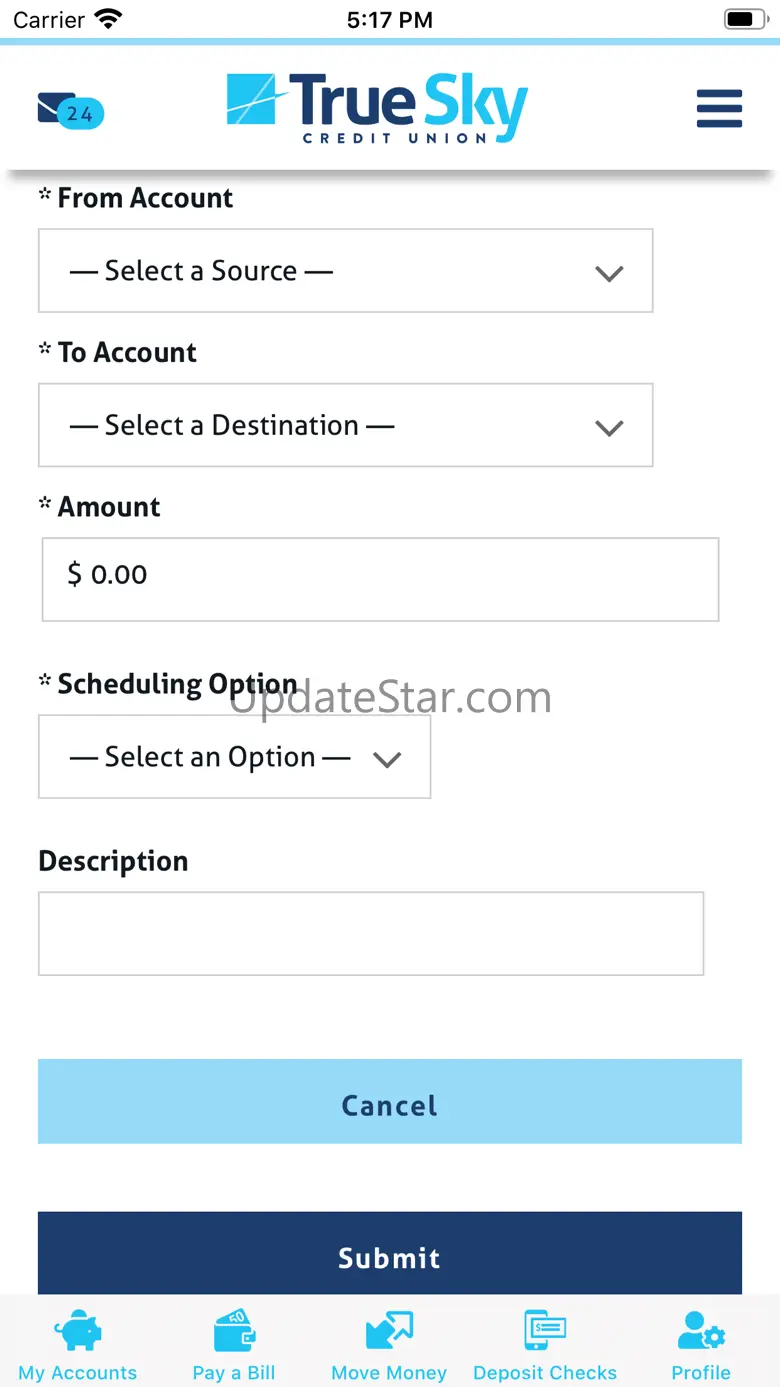The width and height of the screenshot is (780, 1387).
Task: Switch to the Deposit Checks tab label
Action: tap(545, 1372)
